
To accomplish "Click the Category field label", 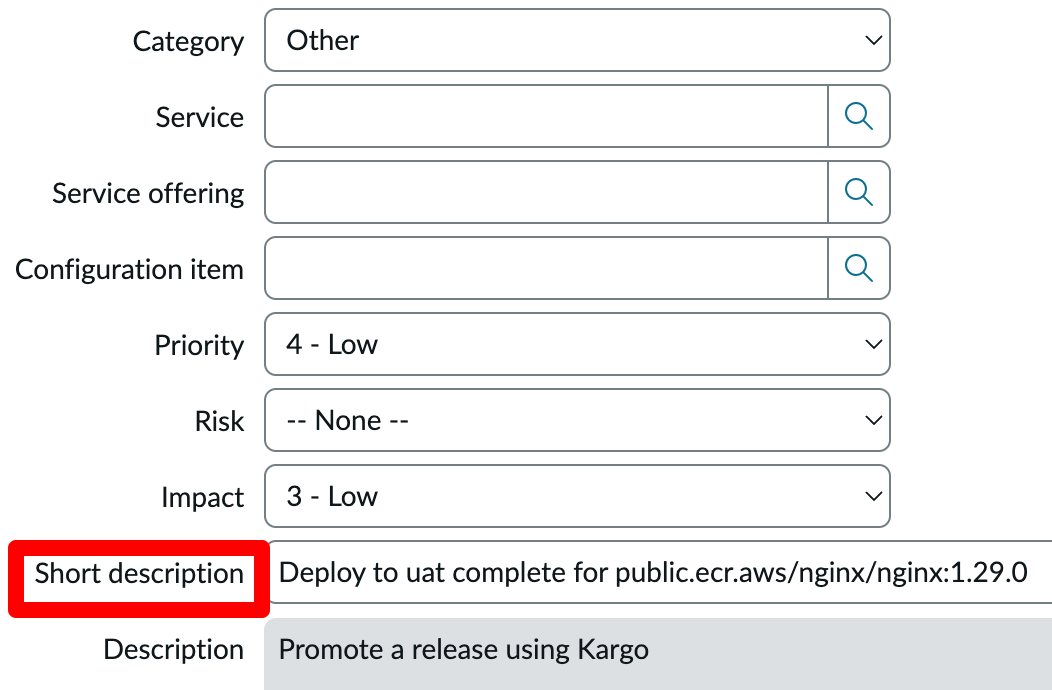I will click(x=188, y=42).
